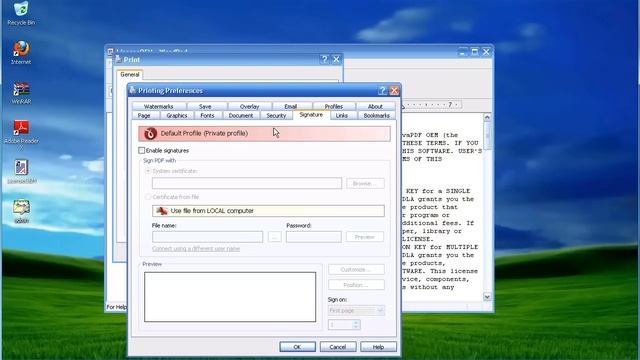Open the Sign on First page dropdown
The width and height of the screenshot is (640, 360).
(x=356, y=311)
